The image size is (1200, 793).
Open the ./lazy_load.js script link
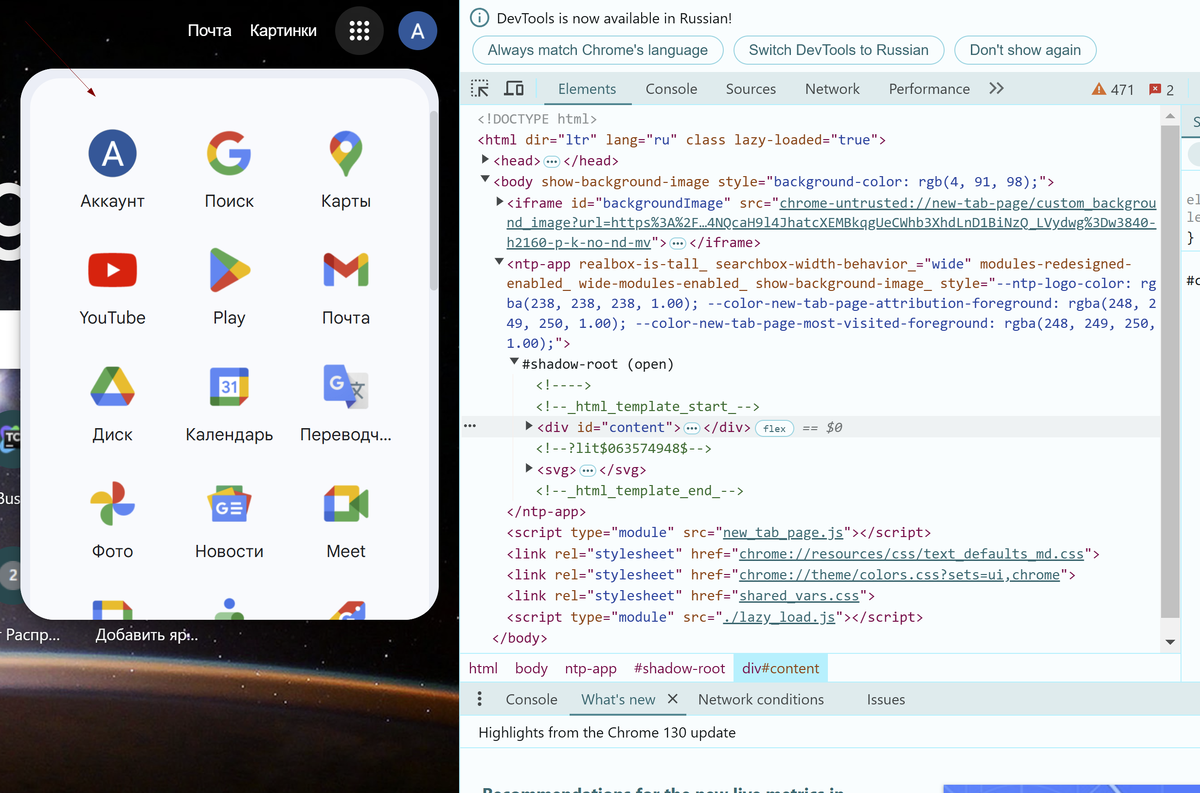pyautogui.click(x=779, y=617)
